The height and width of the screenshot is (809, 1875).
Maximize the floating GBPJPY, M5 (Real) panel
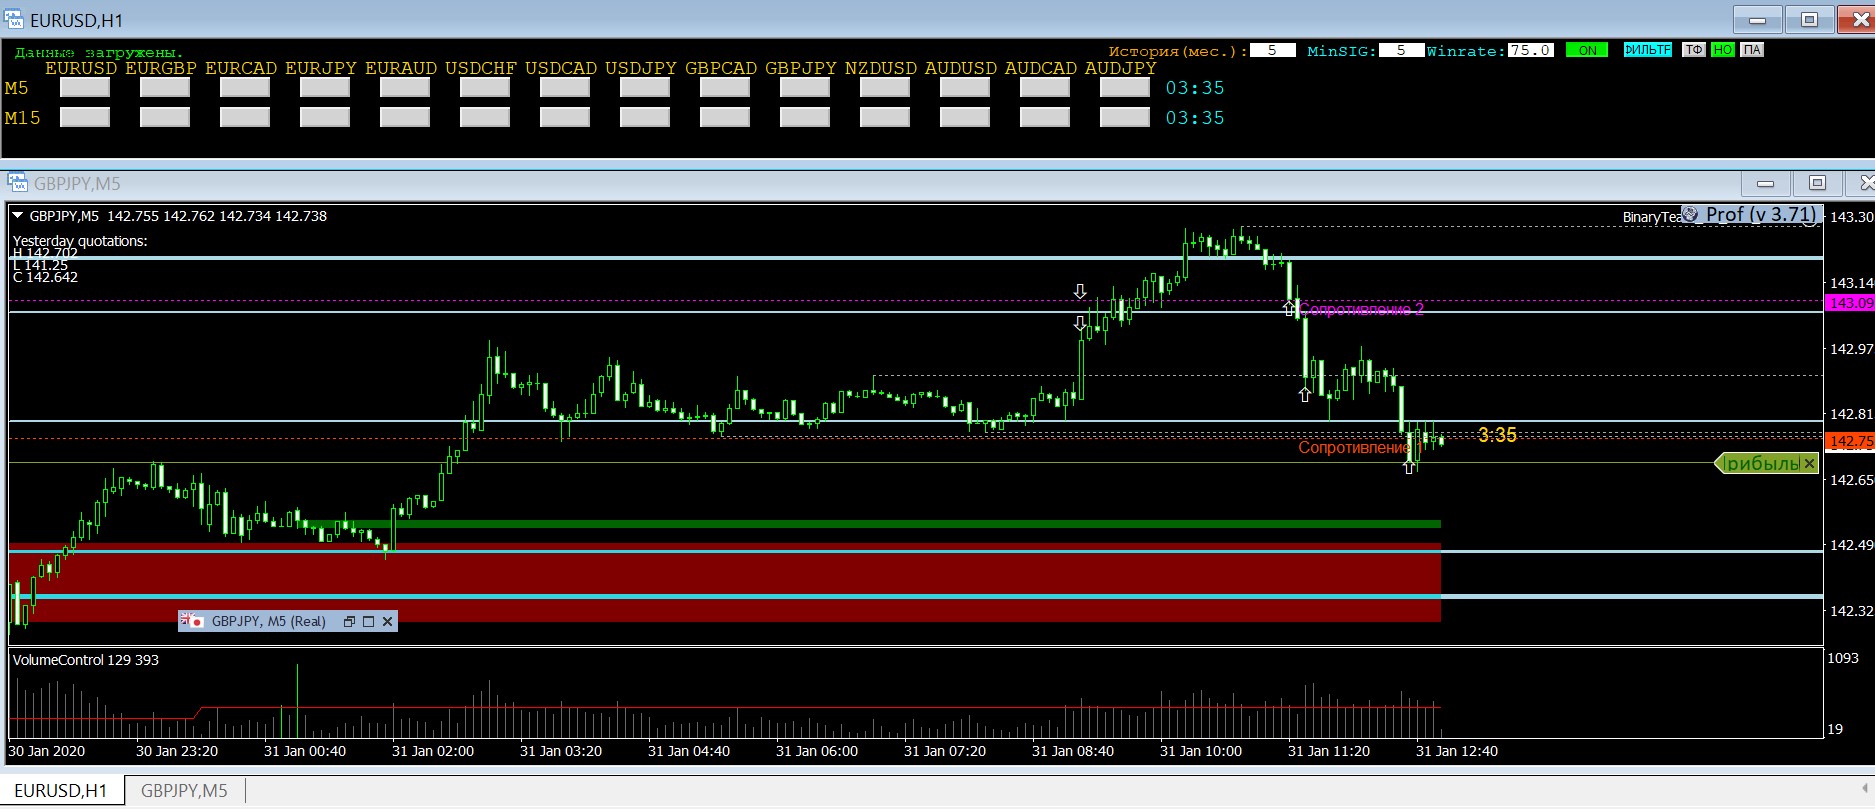(x=368, y=621)
